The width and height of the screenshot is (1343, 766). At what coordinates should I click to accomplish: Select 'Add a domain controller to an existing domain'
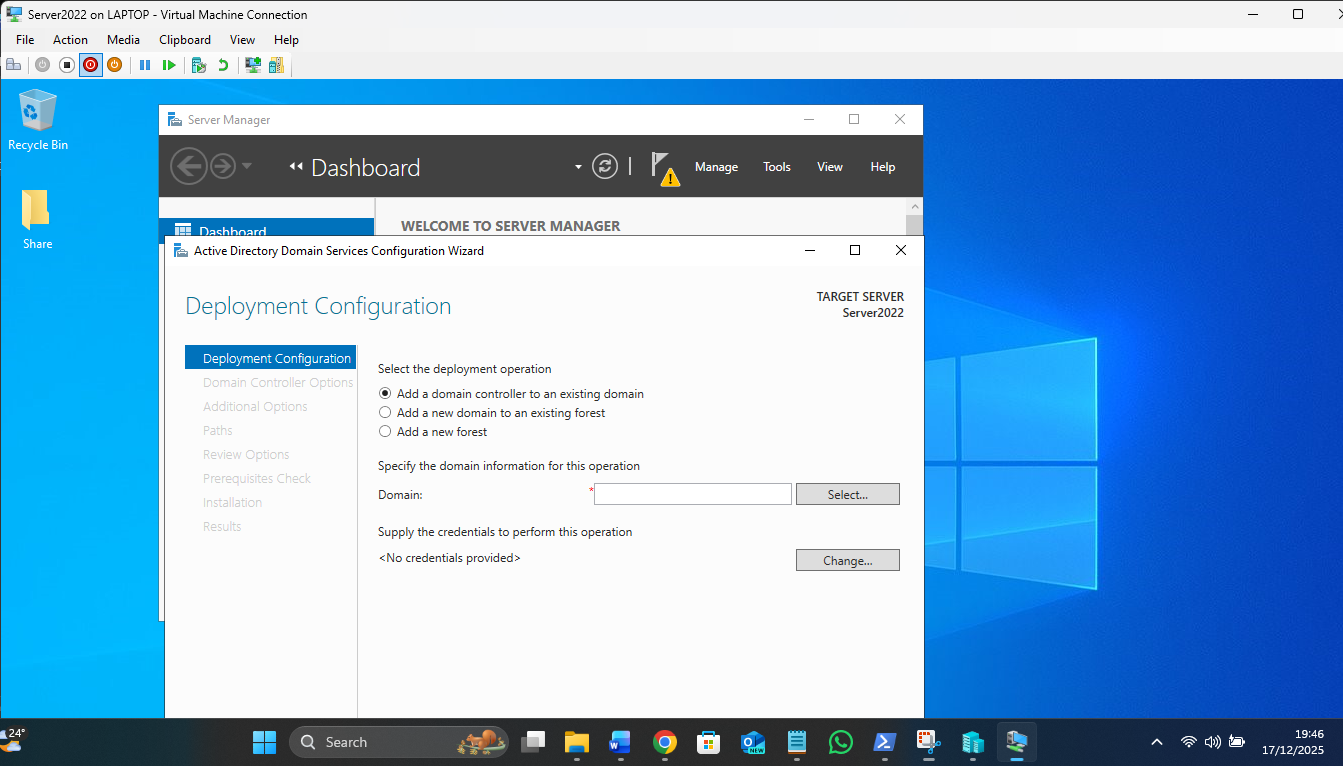pos(385,394)
